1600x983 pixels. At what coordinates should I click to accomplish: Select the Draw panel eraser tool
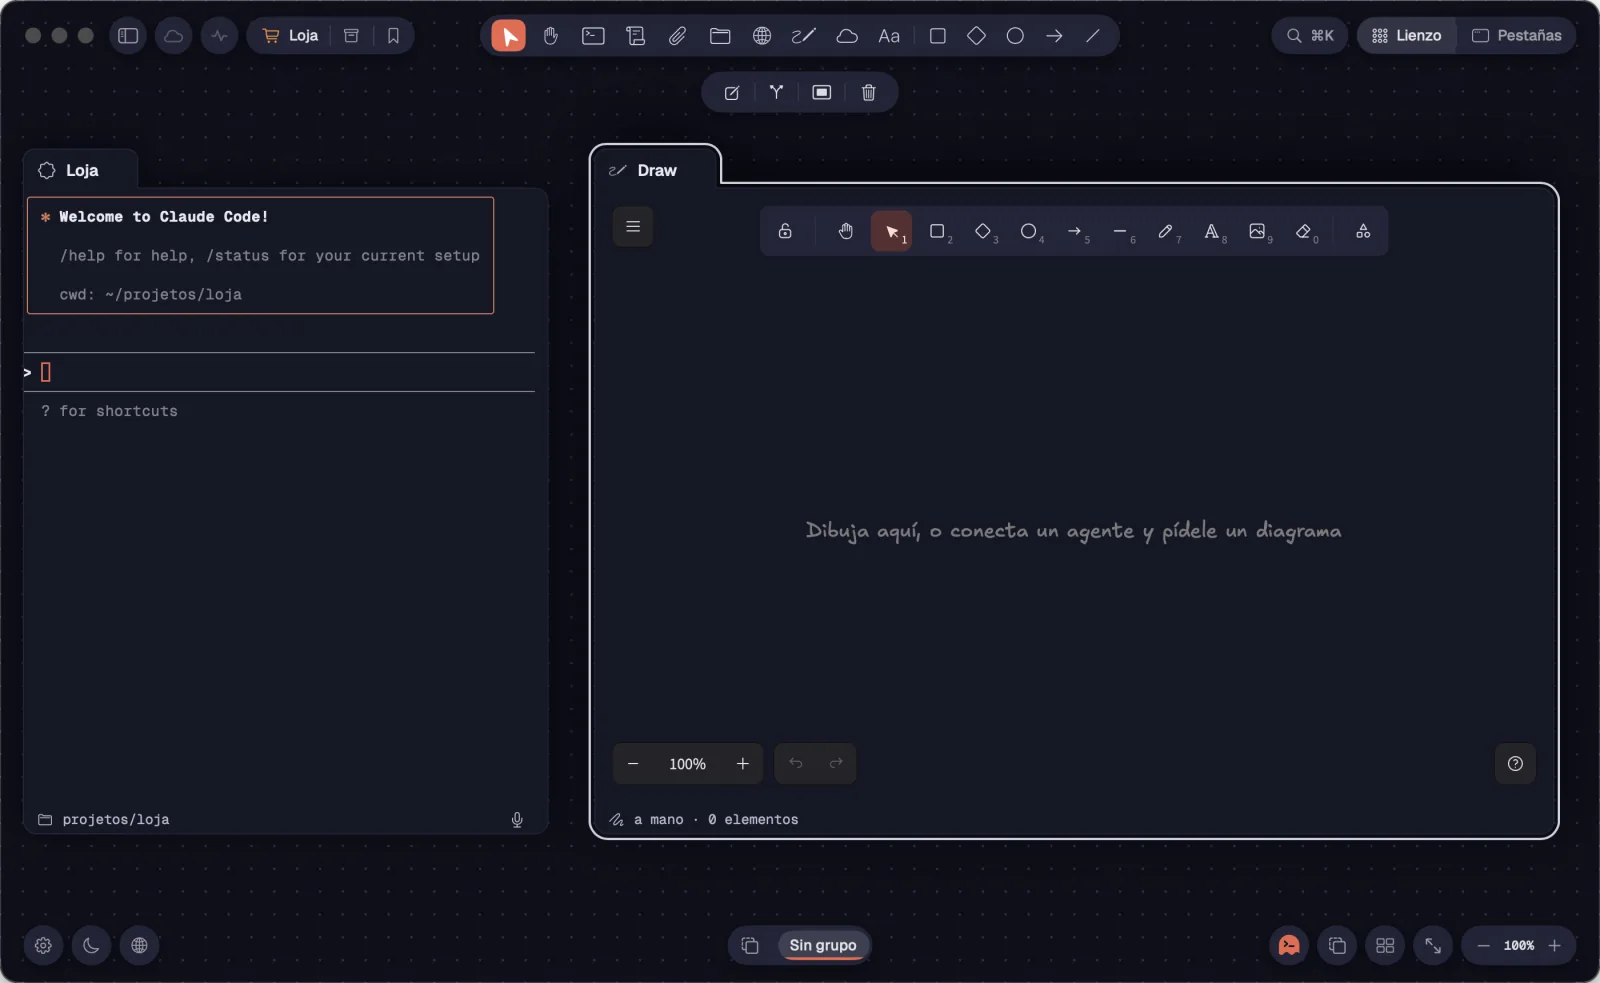pos(1304,232)
